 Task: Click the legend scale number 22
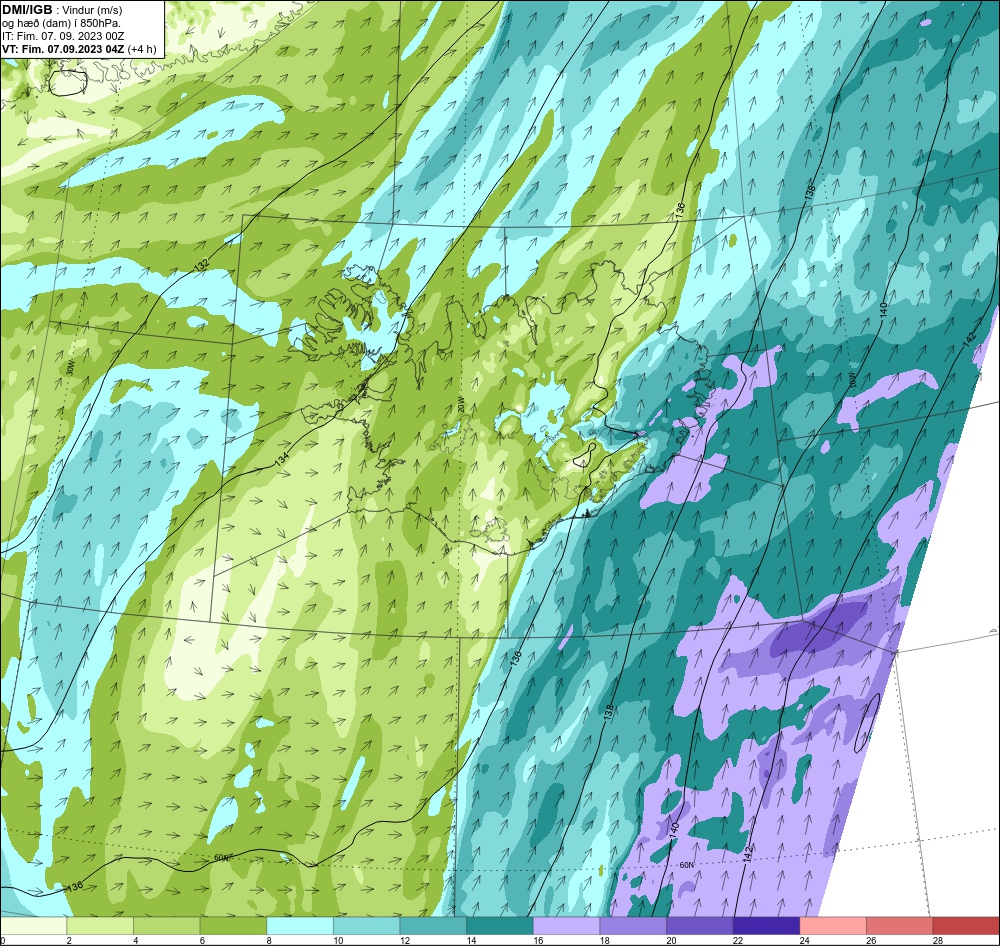point(738,940)
